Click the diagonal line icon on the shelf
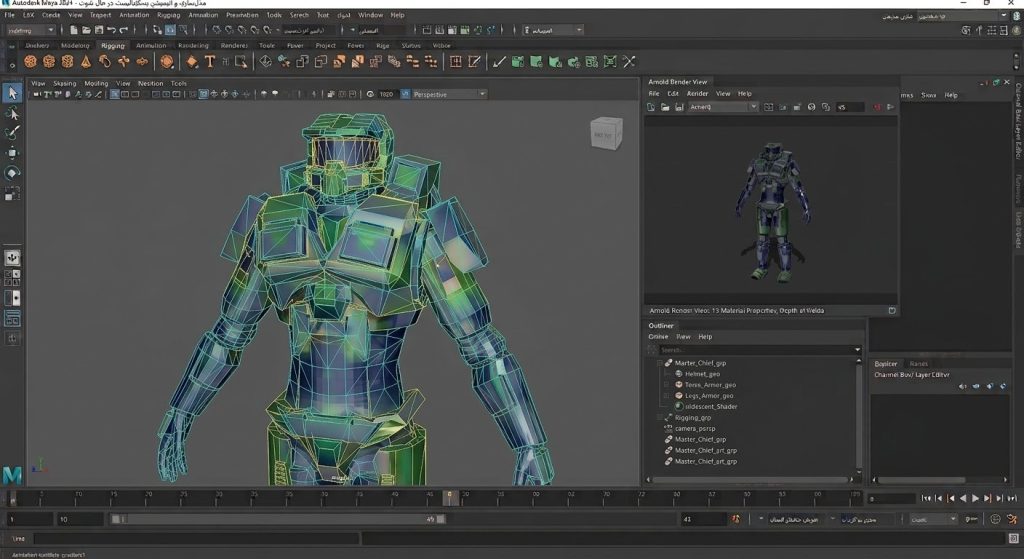This screenshot has height=559, width=1024. [500, 61]
